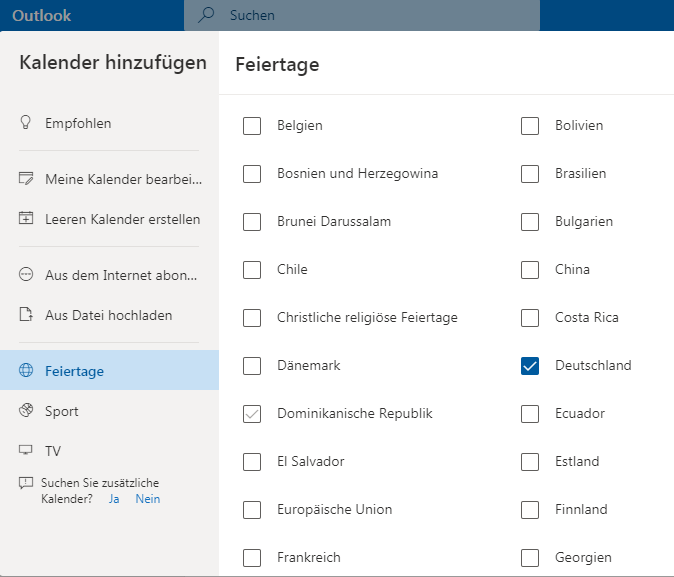The image size is (674, 577).
Task: Toggle the Dominikanische Republik checkbox
Action: point(252,414)
